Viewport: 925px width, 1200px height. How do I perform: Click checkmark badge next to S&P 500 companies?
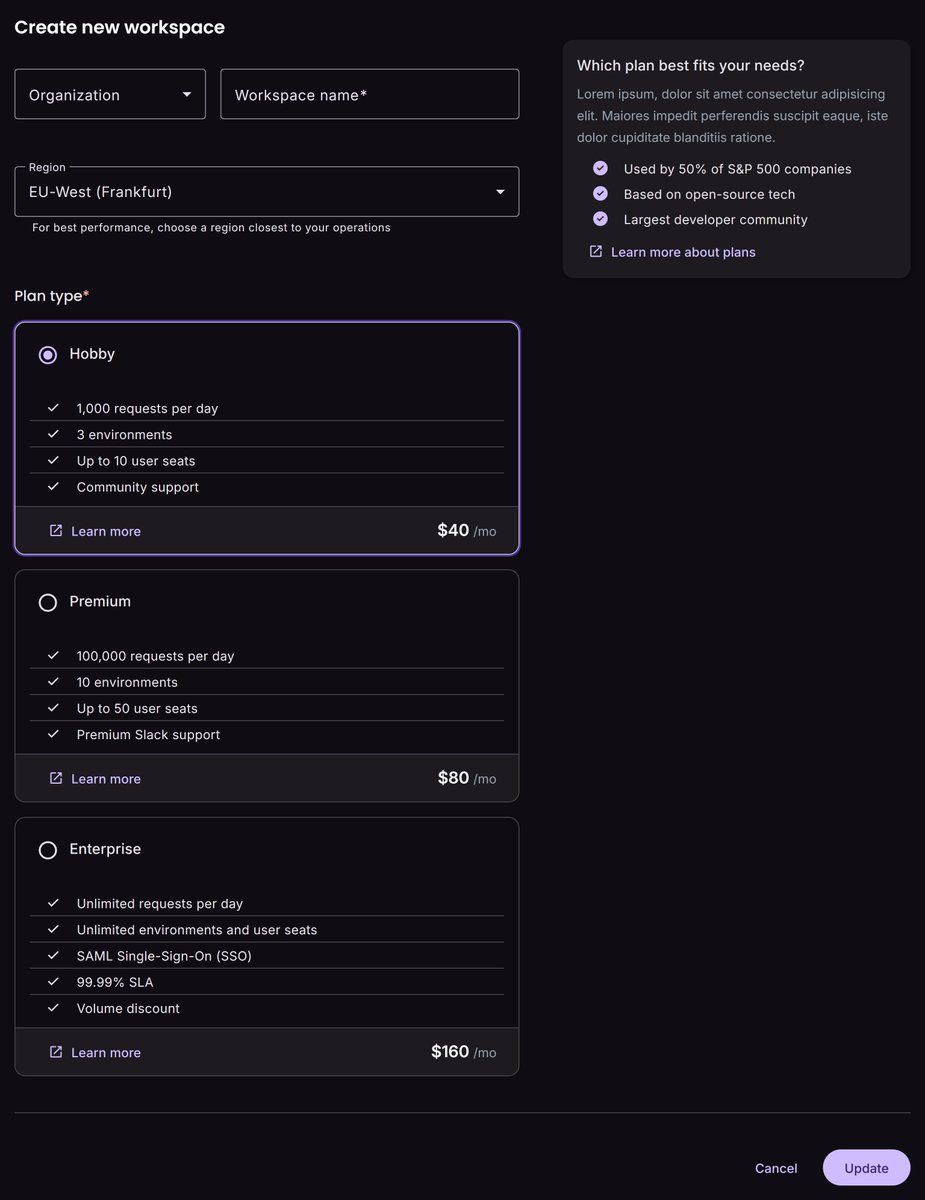(600, 168)
